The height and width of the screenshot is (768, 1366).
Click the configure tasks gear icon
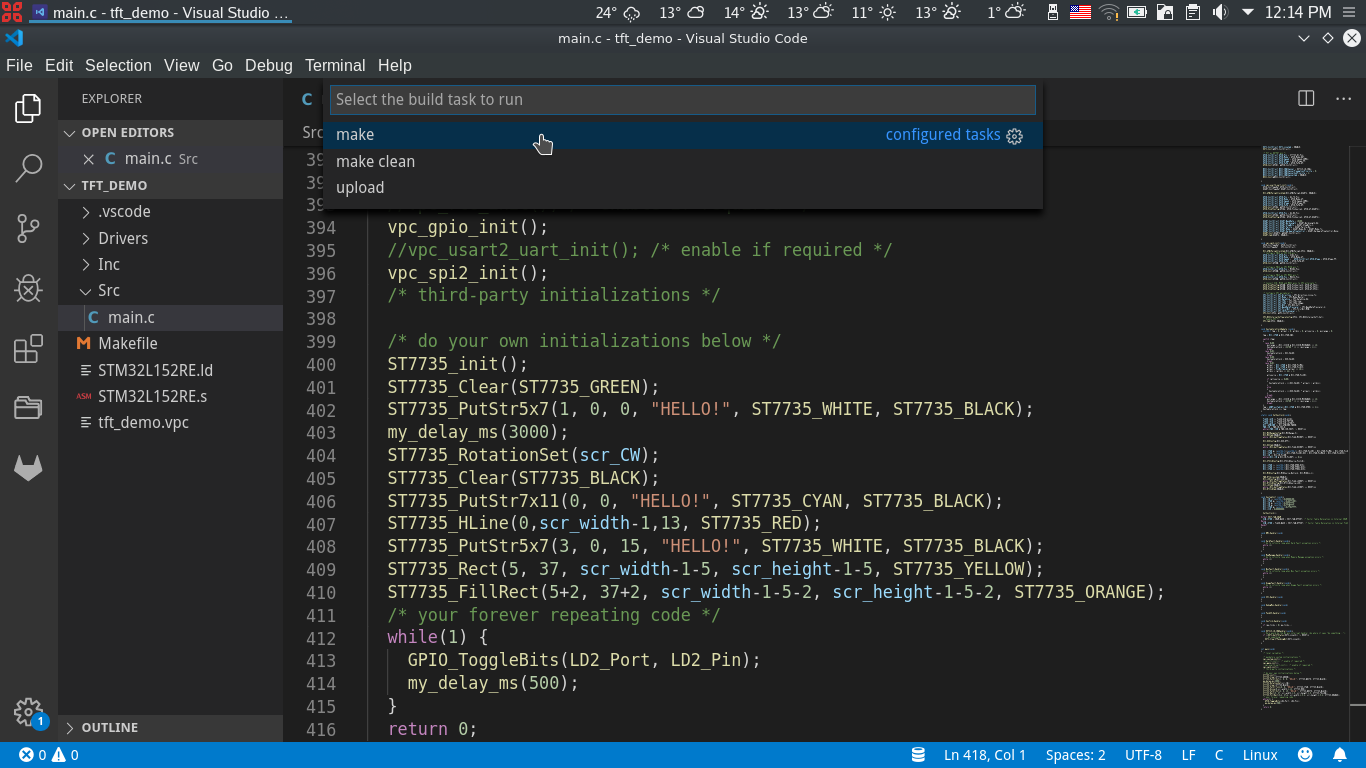tap(1015, 136)
